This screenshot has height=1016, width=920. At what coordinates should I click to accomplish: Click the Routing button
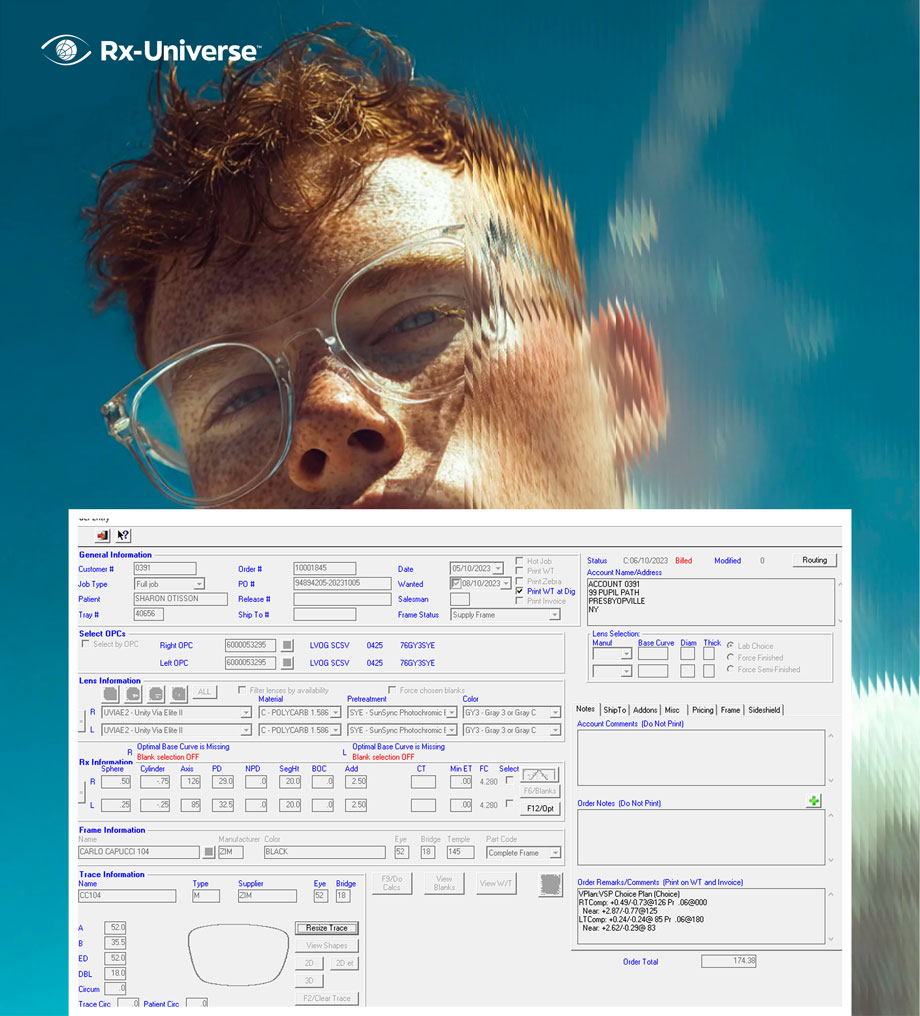(814, 560)
